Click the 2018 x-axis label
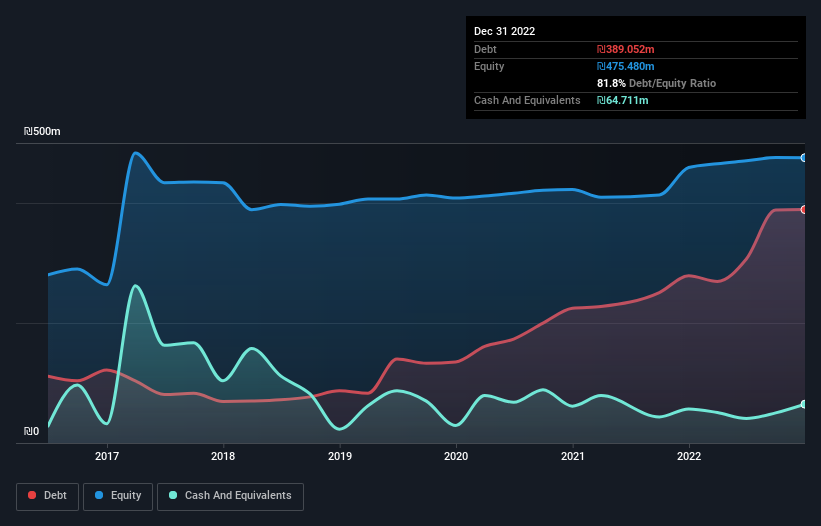This screenshot has width=821, height=526. click(223, 456)
